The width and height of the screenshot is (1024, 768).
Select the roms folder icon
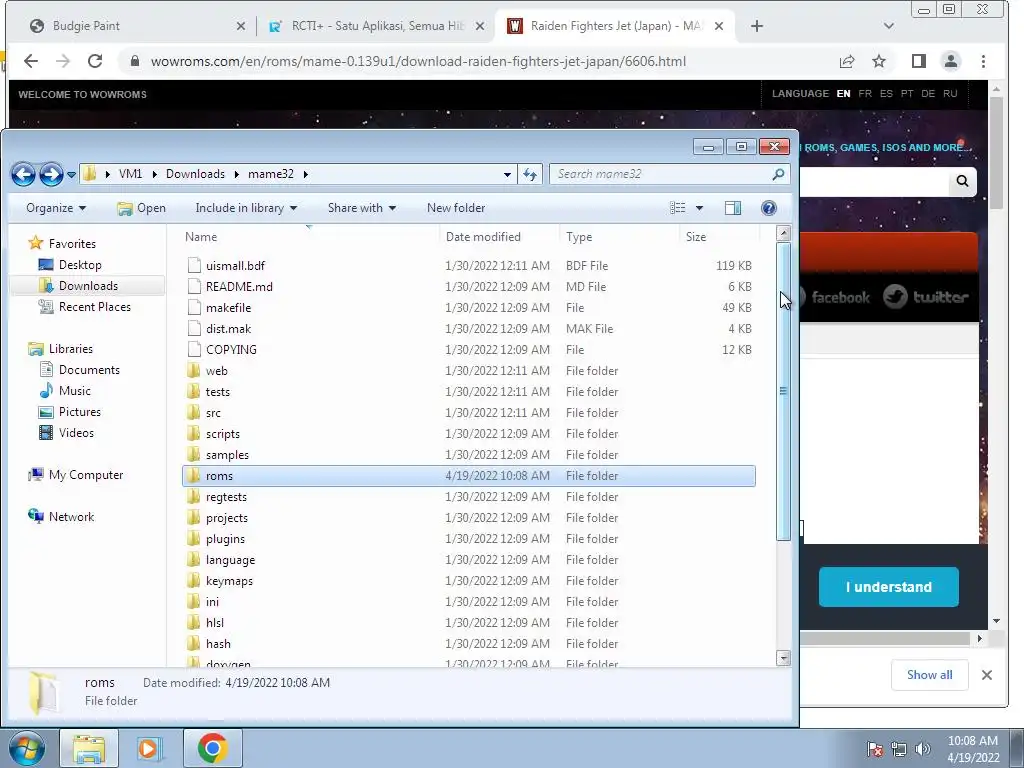(193, 475)
